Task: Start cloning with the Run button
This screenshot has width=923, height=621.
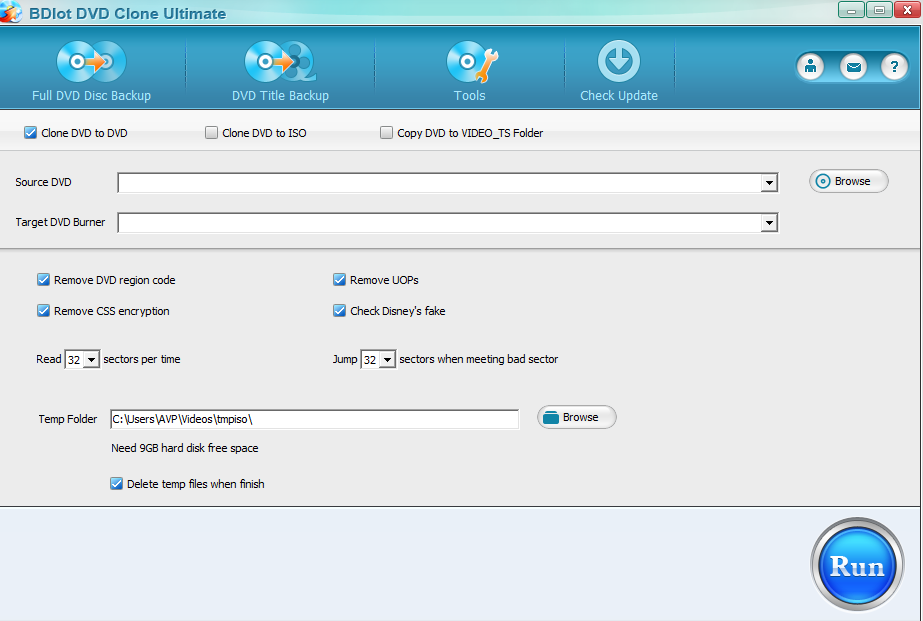Action: coord(856,565)
